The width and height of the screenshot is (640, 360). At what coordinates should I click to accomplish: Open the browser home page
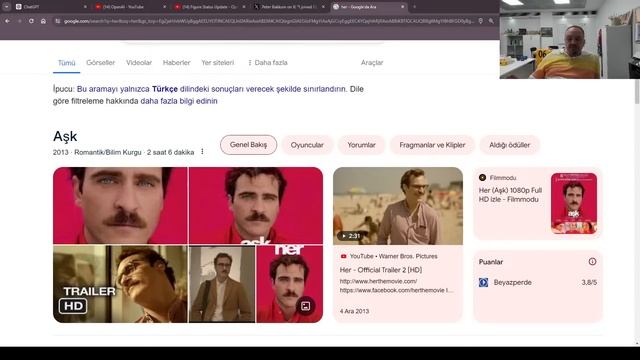tap(43, 21)
